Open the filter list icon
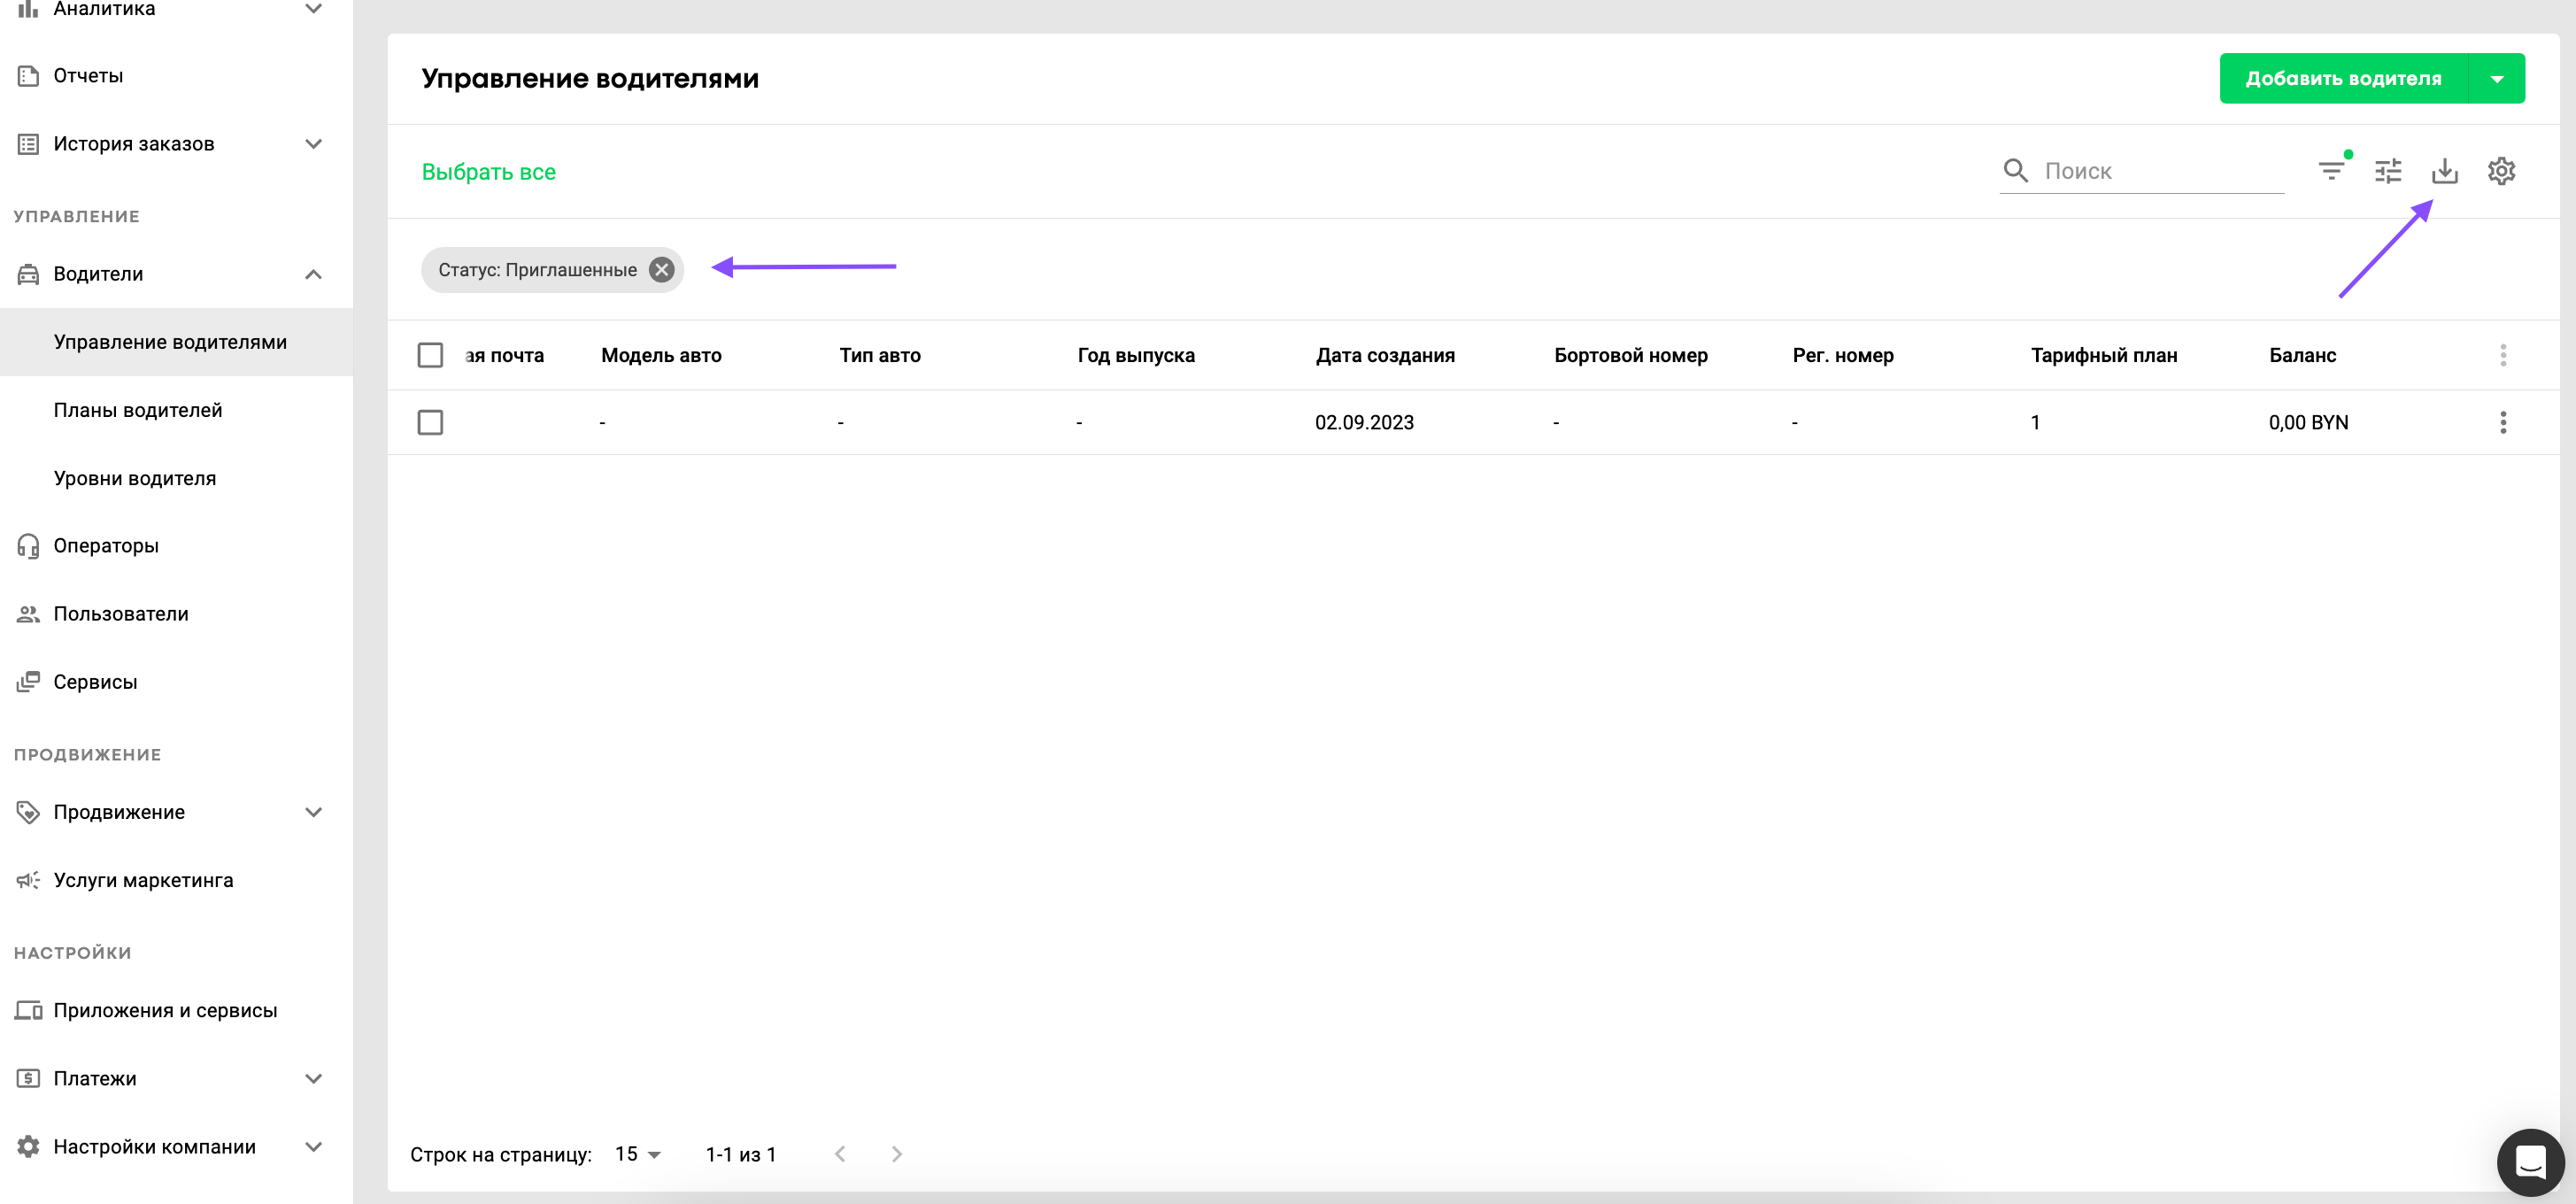2576x1204 pixels. (x=2330, y=171)
